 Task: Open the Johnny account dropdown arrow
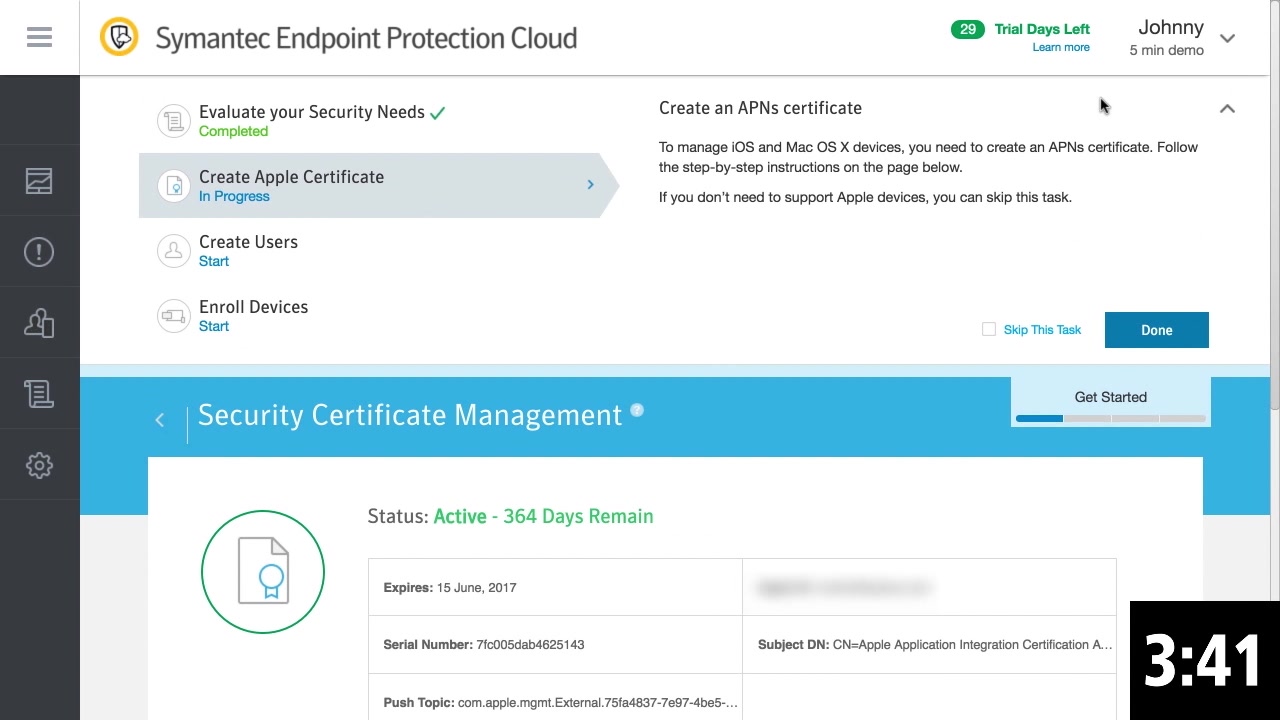click(x=1228, y=38)
